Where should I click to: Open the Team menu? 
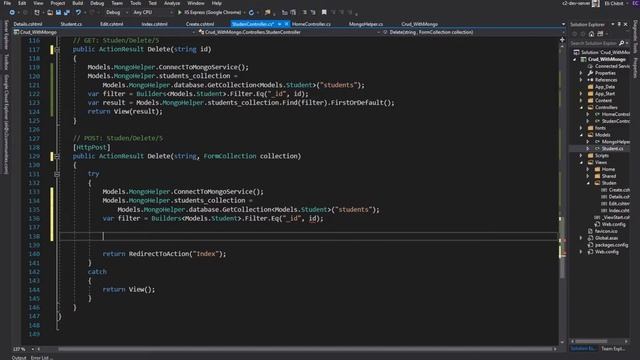[117, 3]
